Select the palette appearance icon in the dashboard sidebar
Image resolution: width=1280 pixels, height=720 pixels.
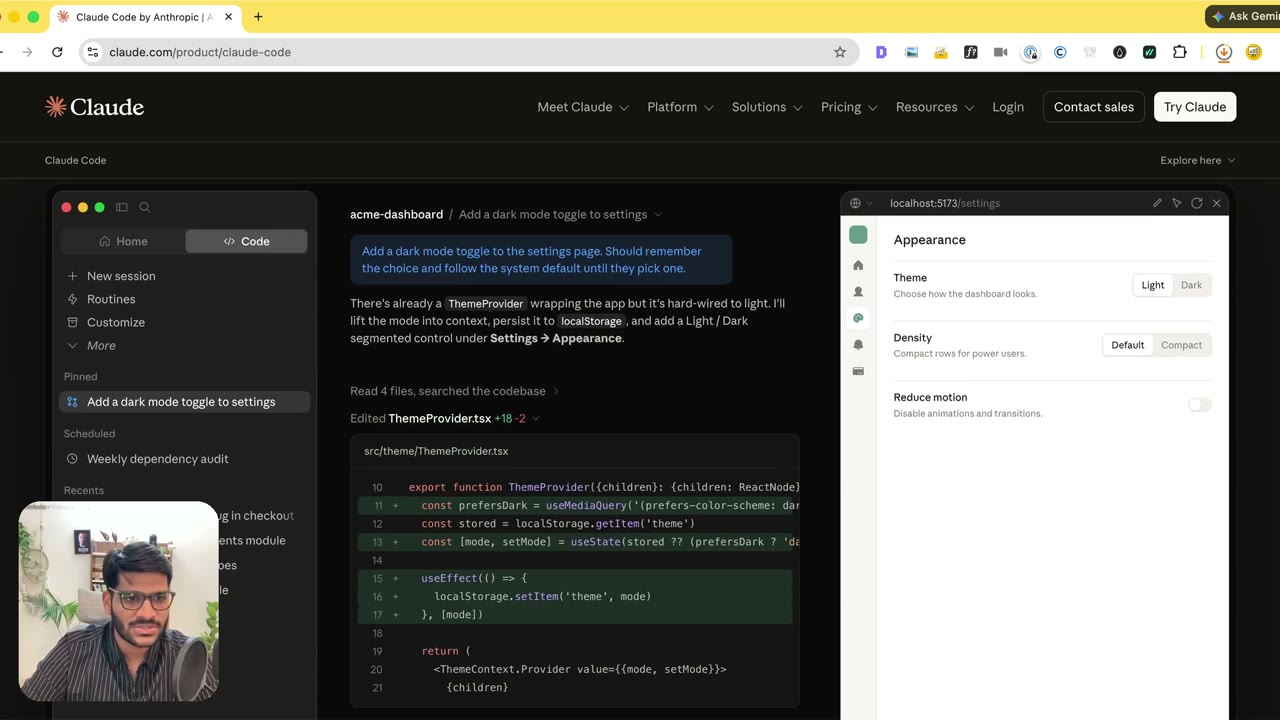pos(858,318)
